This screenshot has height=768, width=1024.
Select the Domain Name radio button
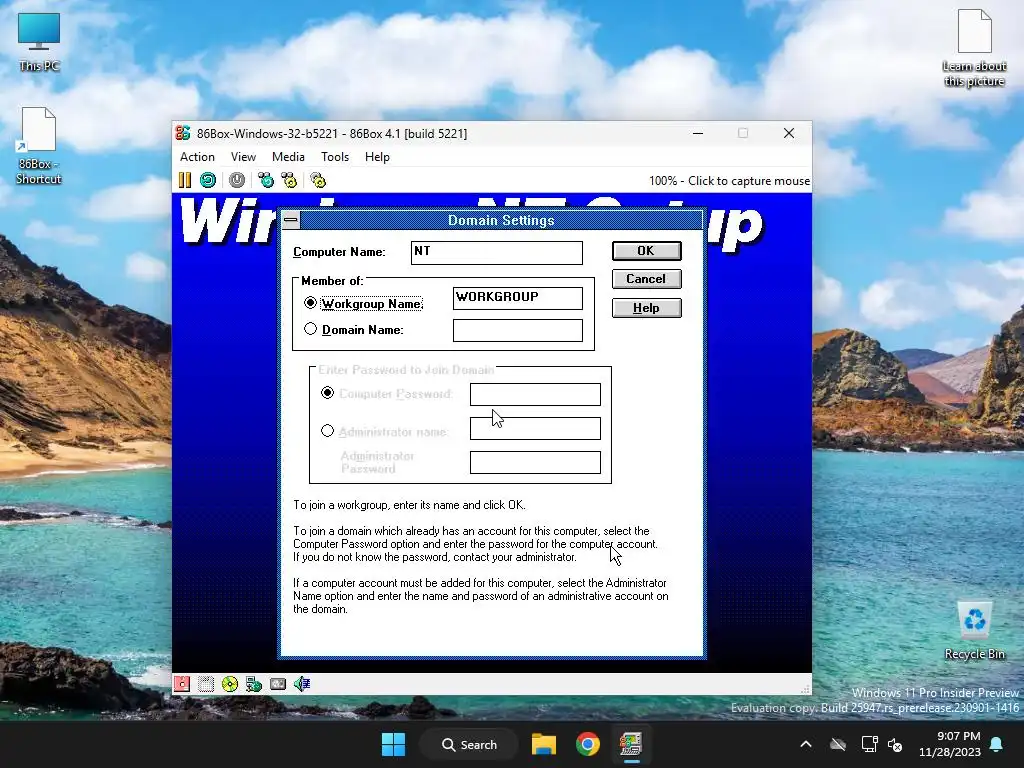[x=310, y=329]
